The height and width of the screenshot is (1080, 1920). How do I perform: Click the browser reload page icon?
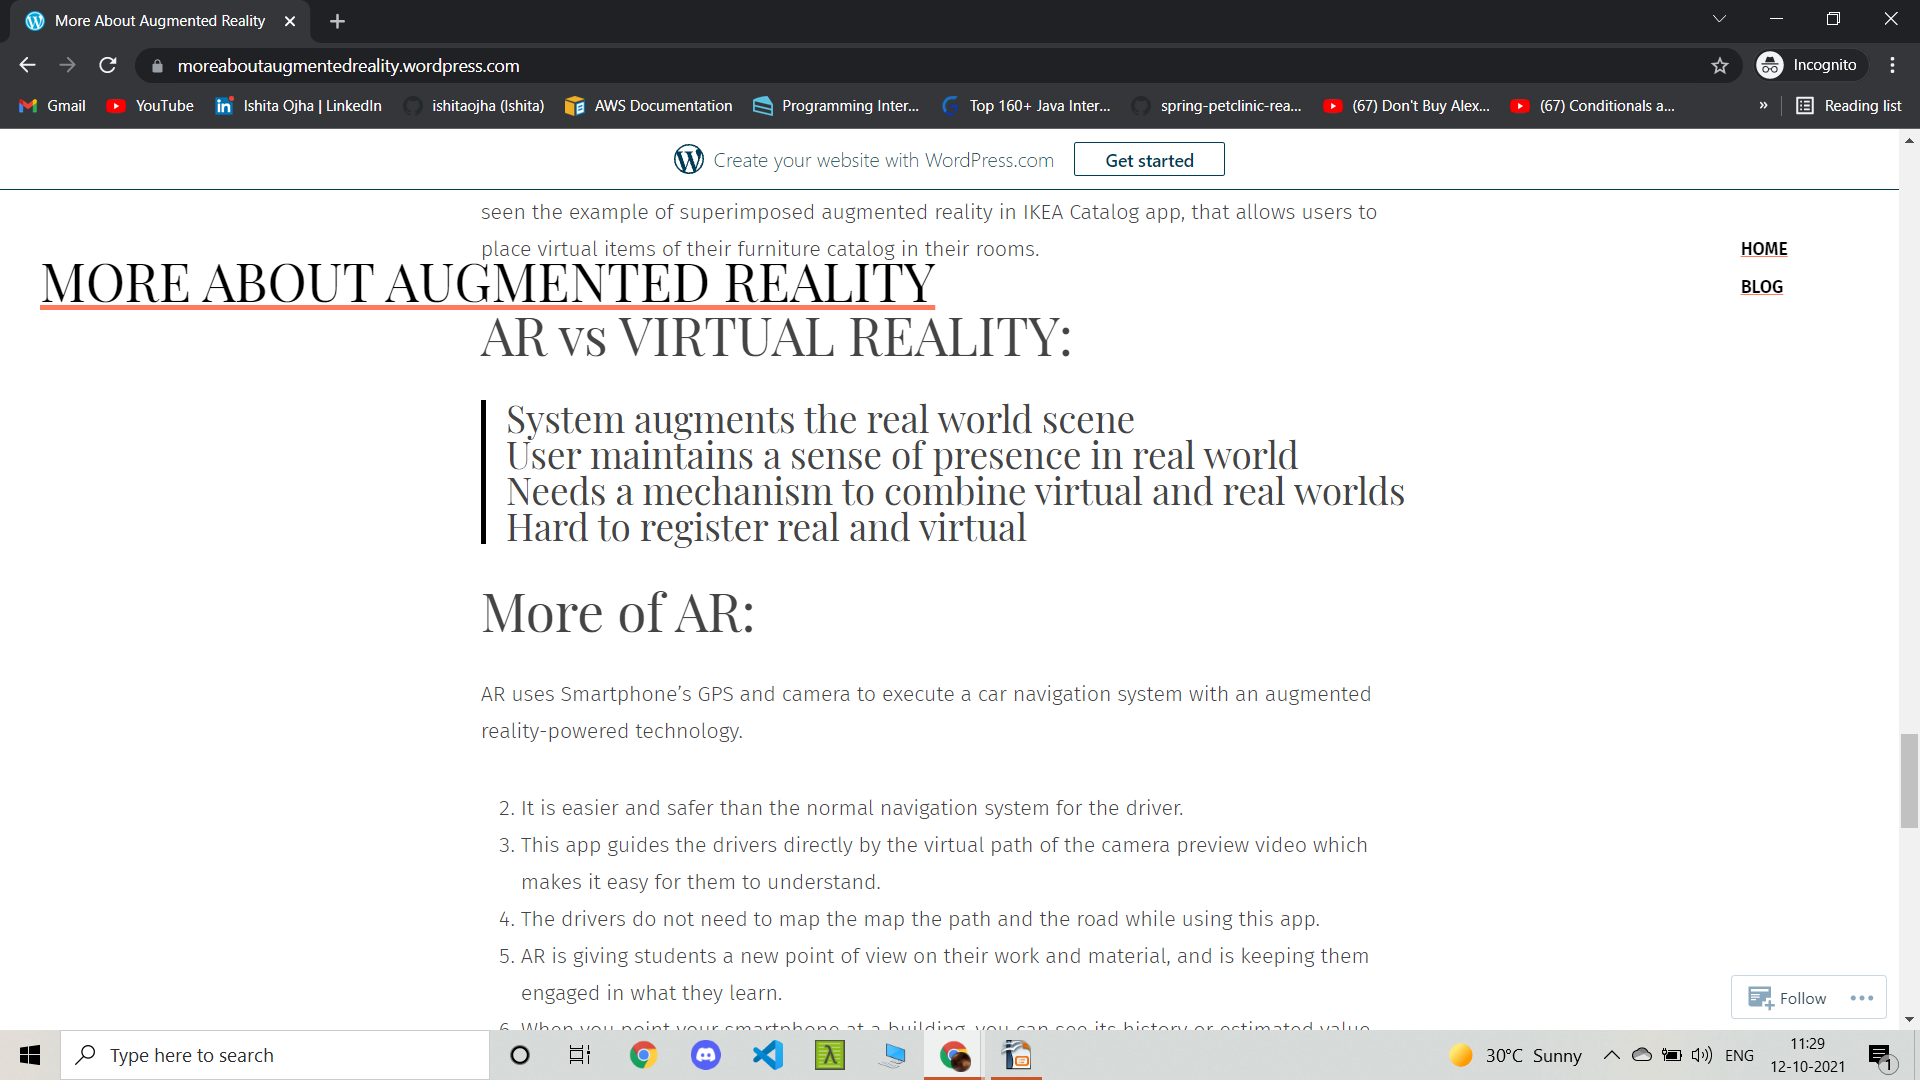(x=108, y=66)
